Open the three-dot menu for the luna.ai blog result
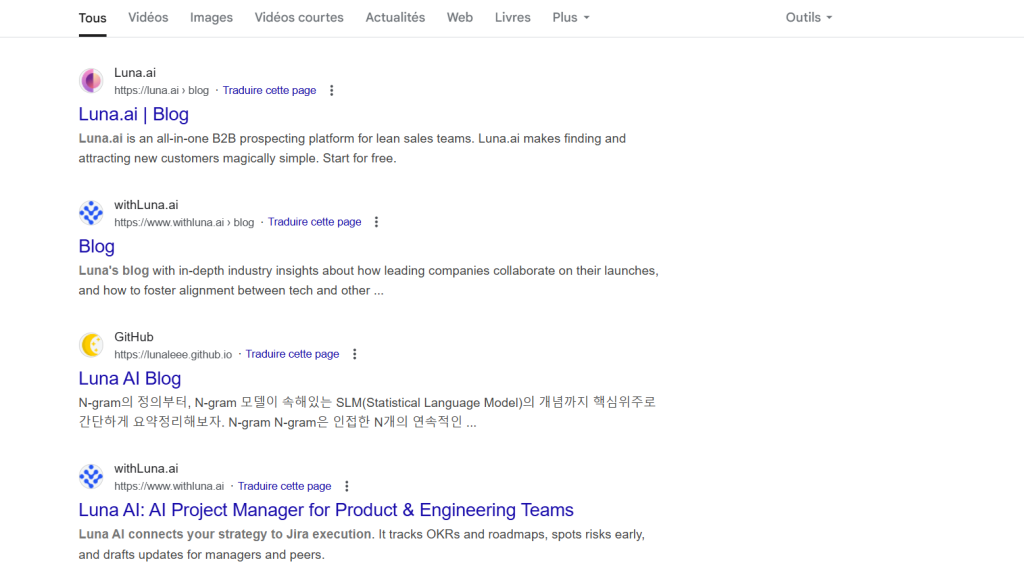This screenshot has width=1024, height=572. [x=332, y=91]
